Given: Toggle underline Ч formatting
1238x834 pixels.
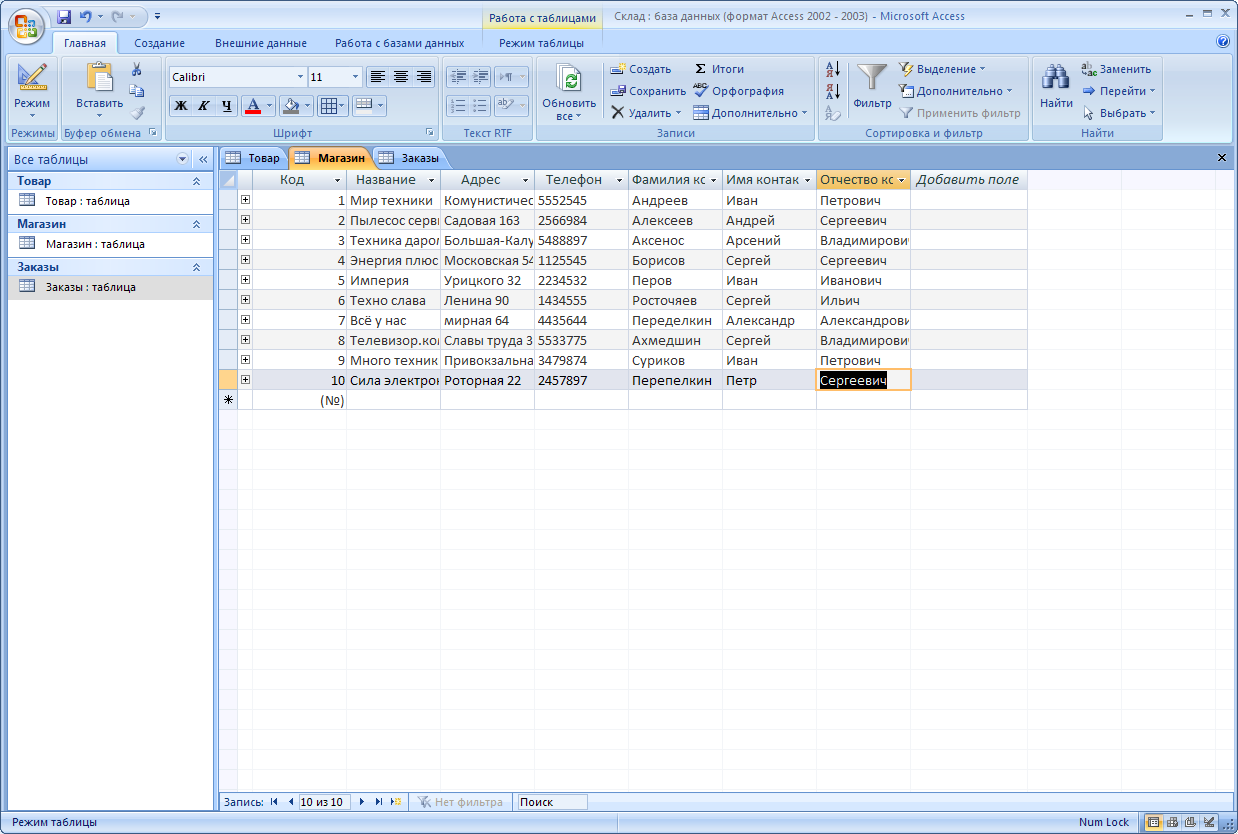Looking at the screenshot, I should click(226, 105).
